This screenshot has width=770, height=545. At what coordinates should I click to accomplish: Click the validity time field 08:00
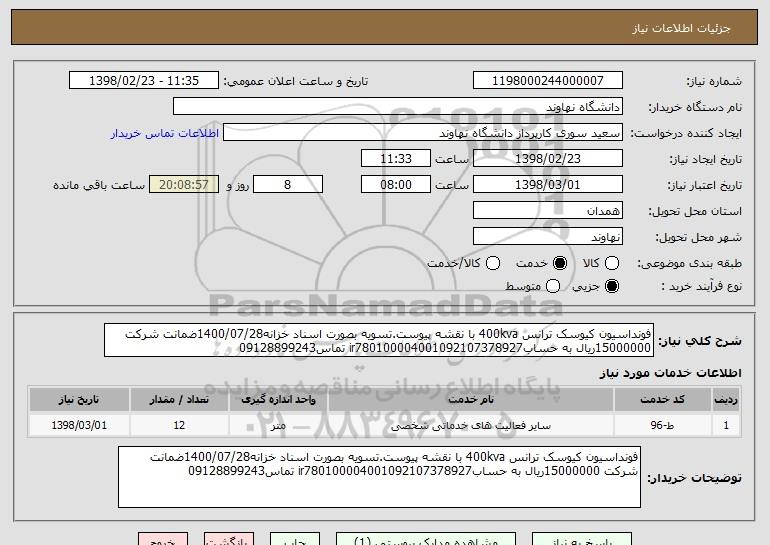tap(396, 185)
